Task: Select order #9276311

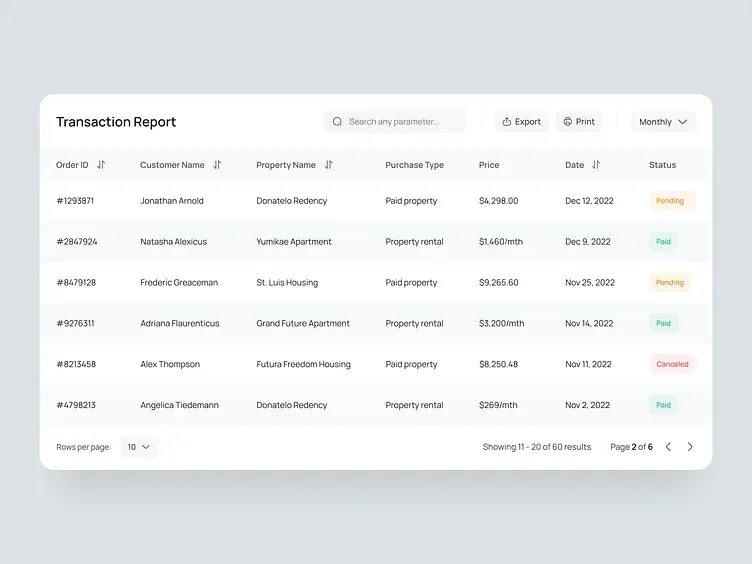Action: click(x=75, y=323)
